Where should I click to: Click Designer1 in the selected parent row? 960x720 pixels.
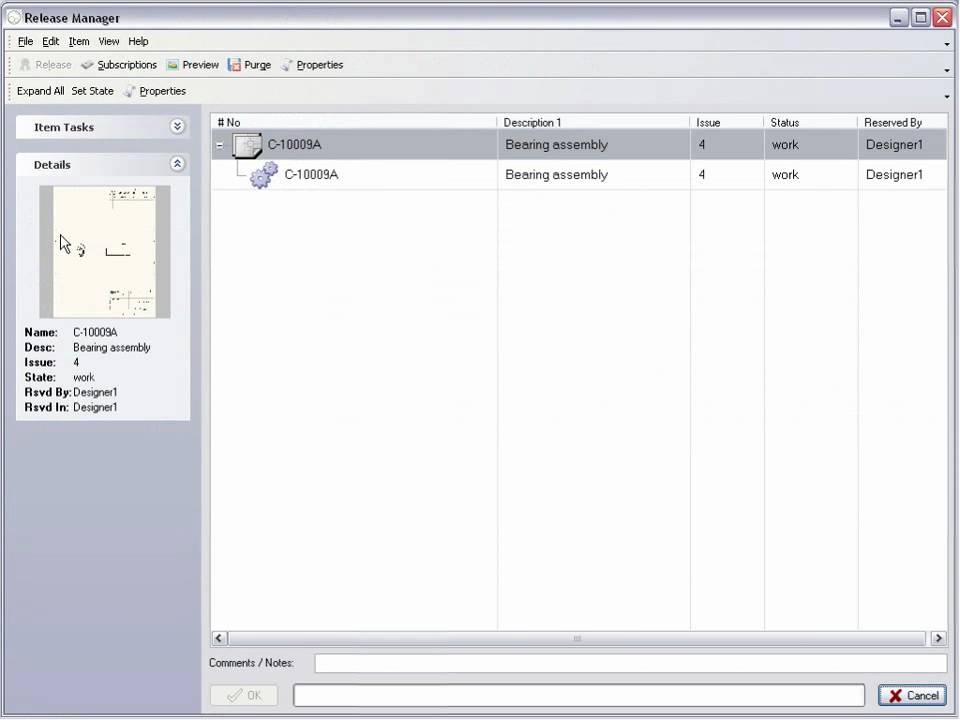coord(894,145)
